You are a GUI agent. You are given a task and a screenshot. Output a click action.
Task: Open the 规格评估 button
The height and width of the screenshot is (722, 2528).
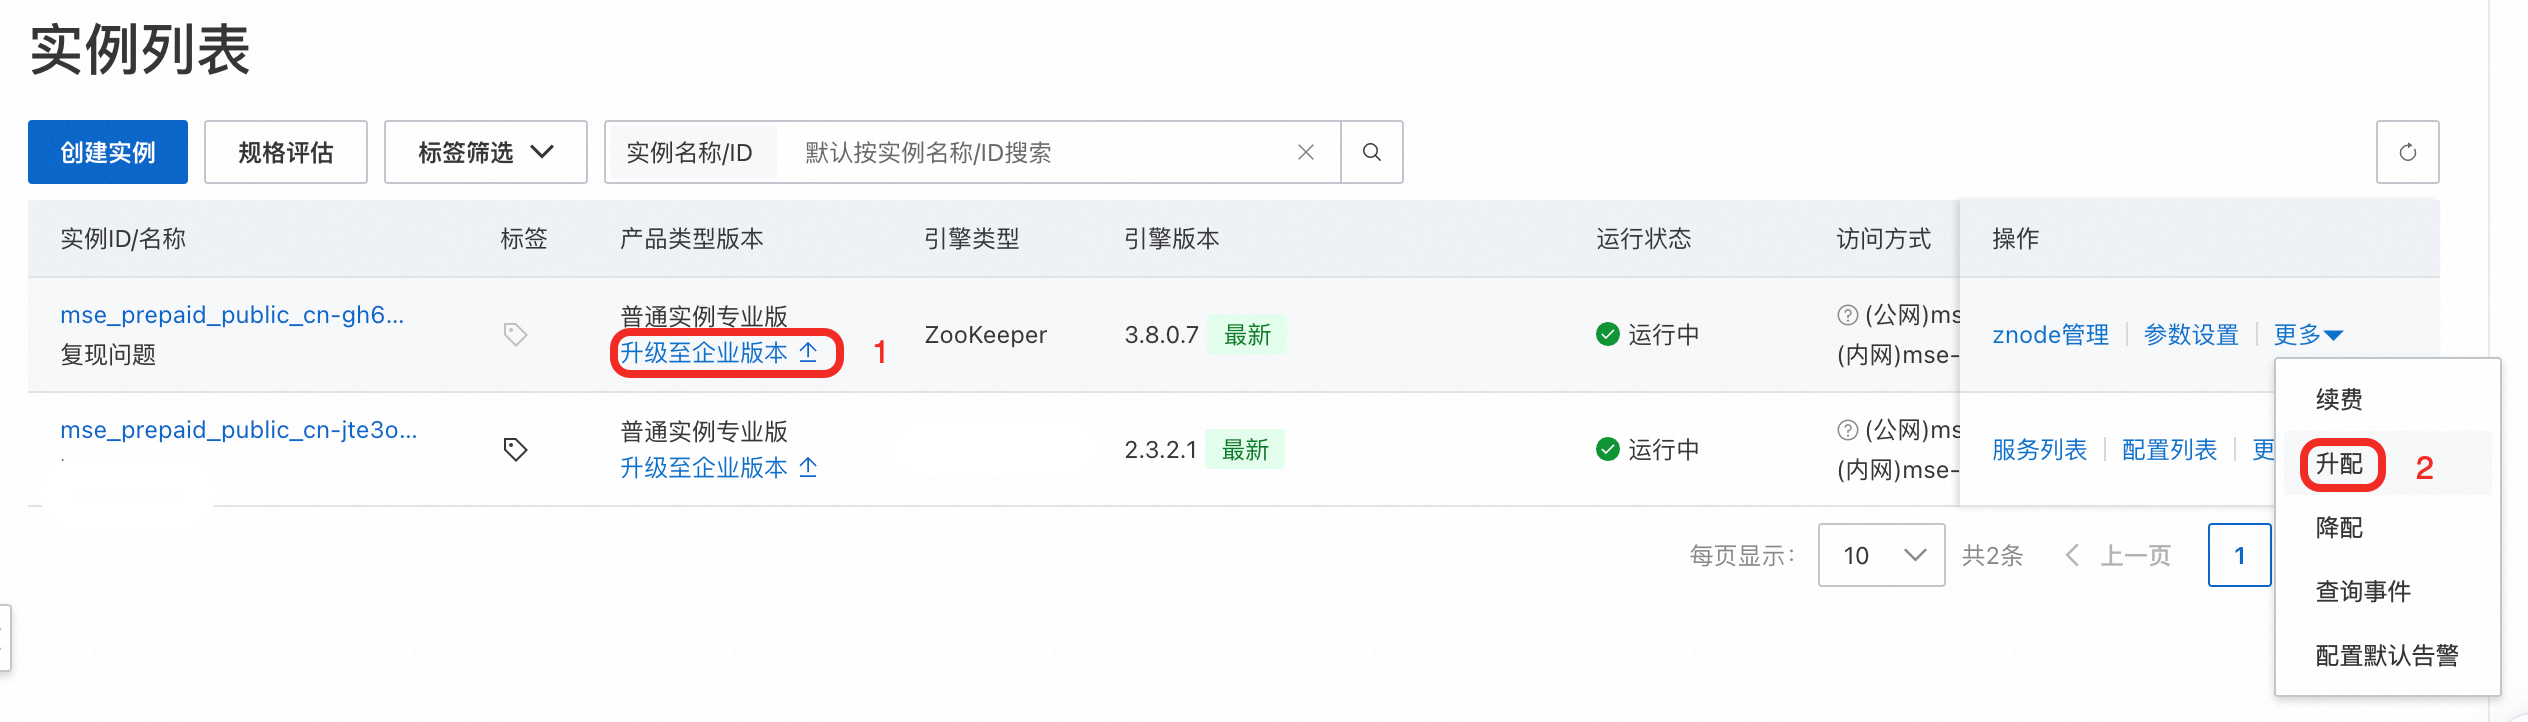[x=286, y=152]
